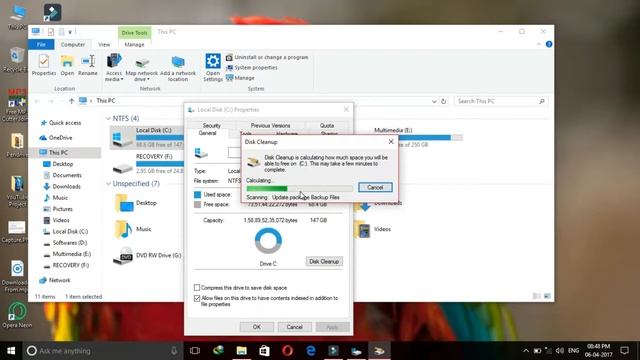Click the Back navigation arrow
640x360 pixels.
click(x=37, y=101)
